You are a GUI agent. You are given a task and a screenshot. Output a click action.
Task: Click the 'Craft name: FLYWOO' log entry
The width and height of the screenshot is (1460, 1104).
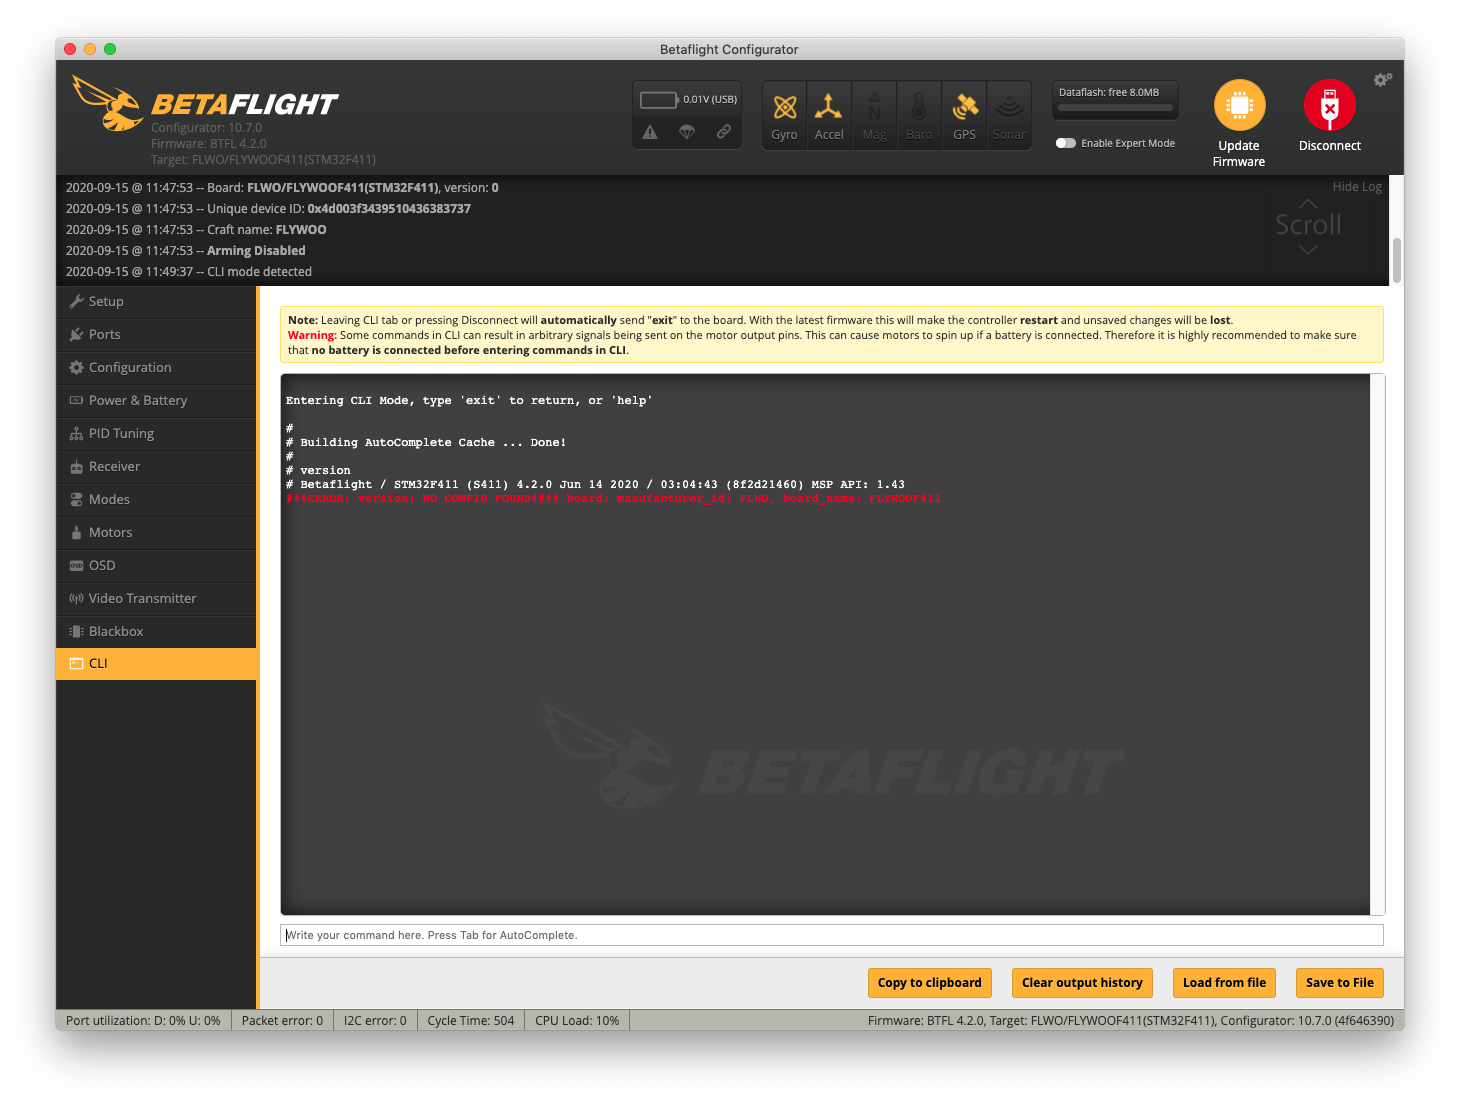196,230
